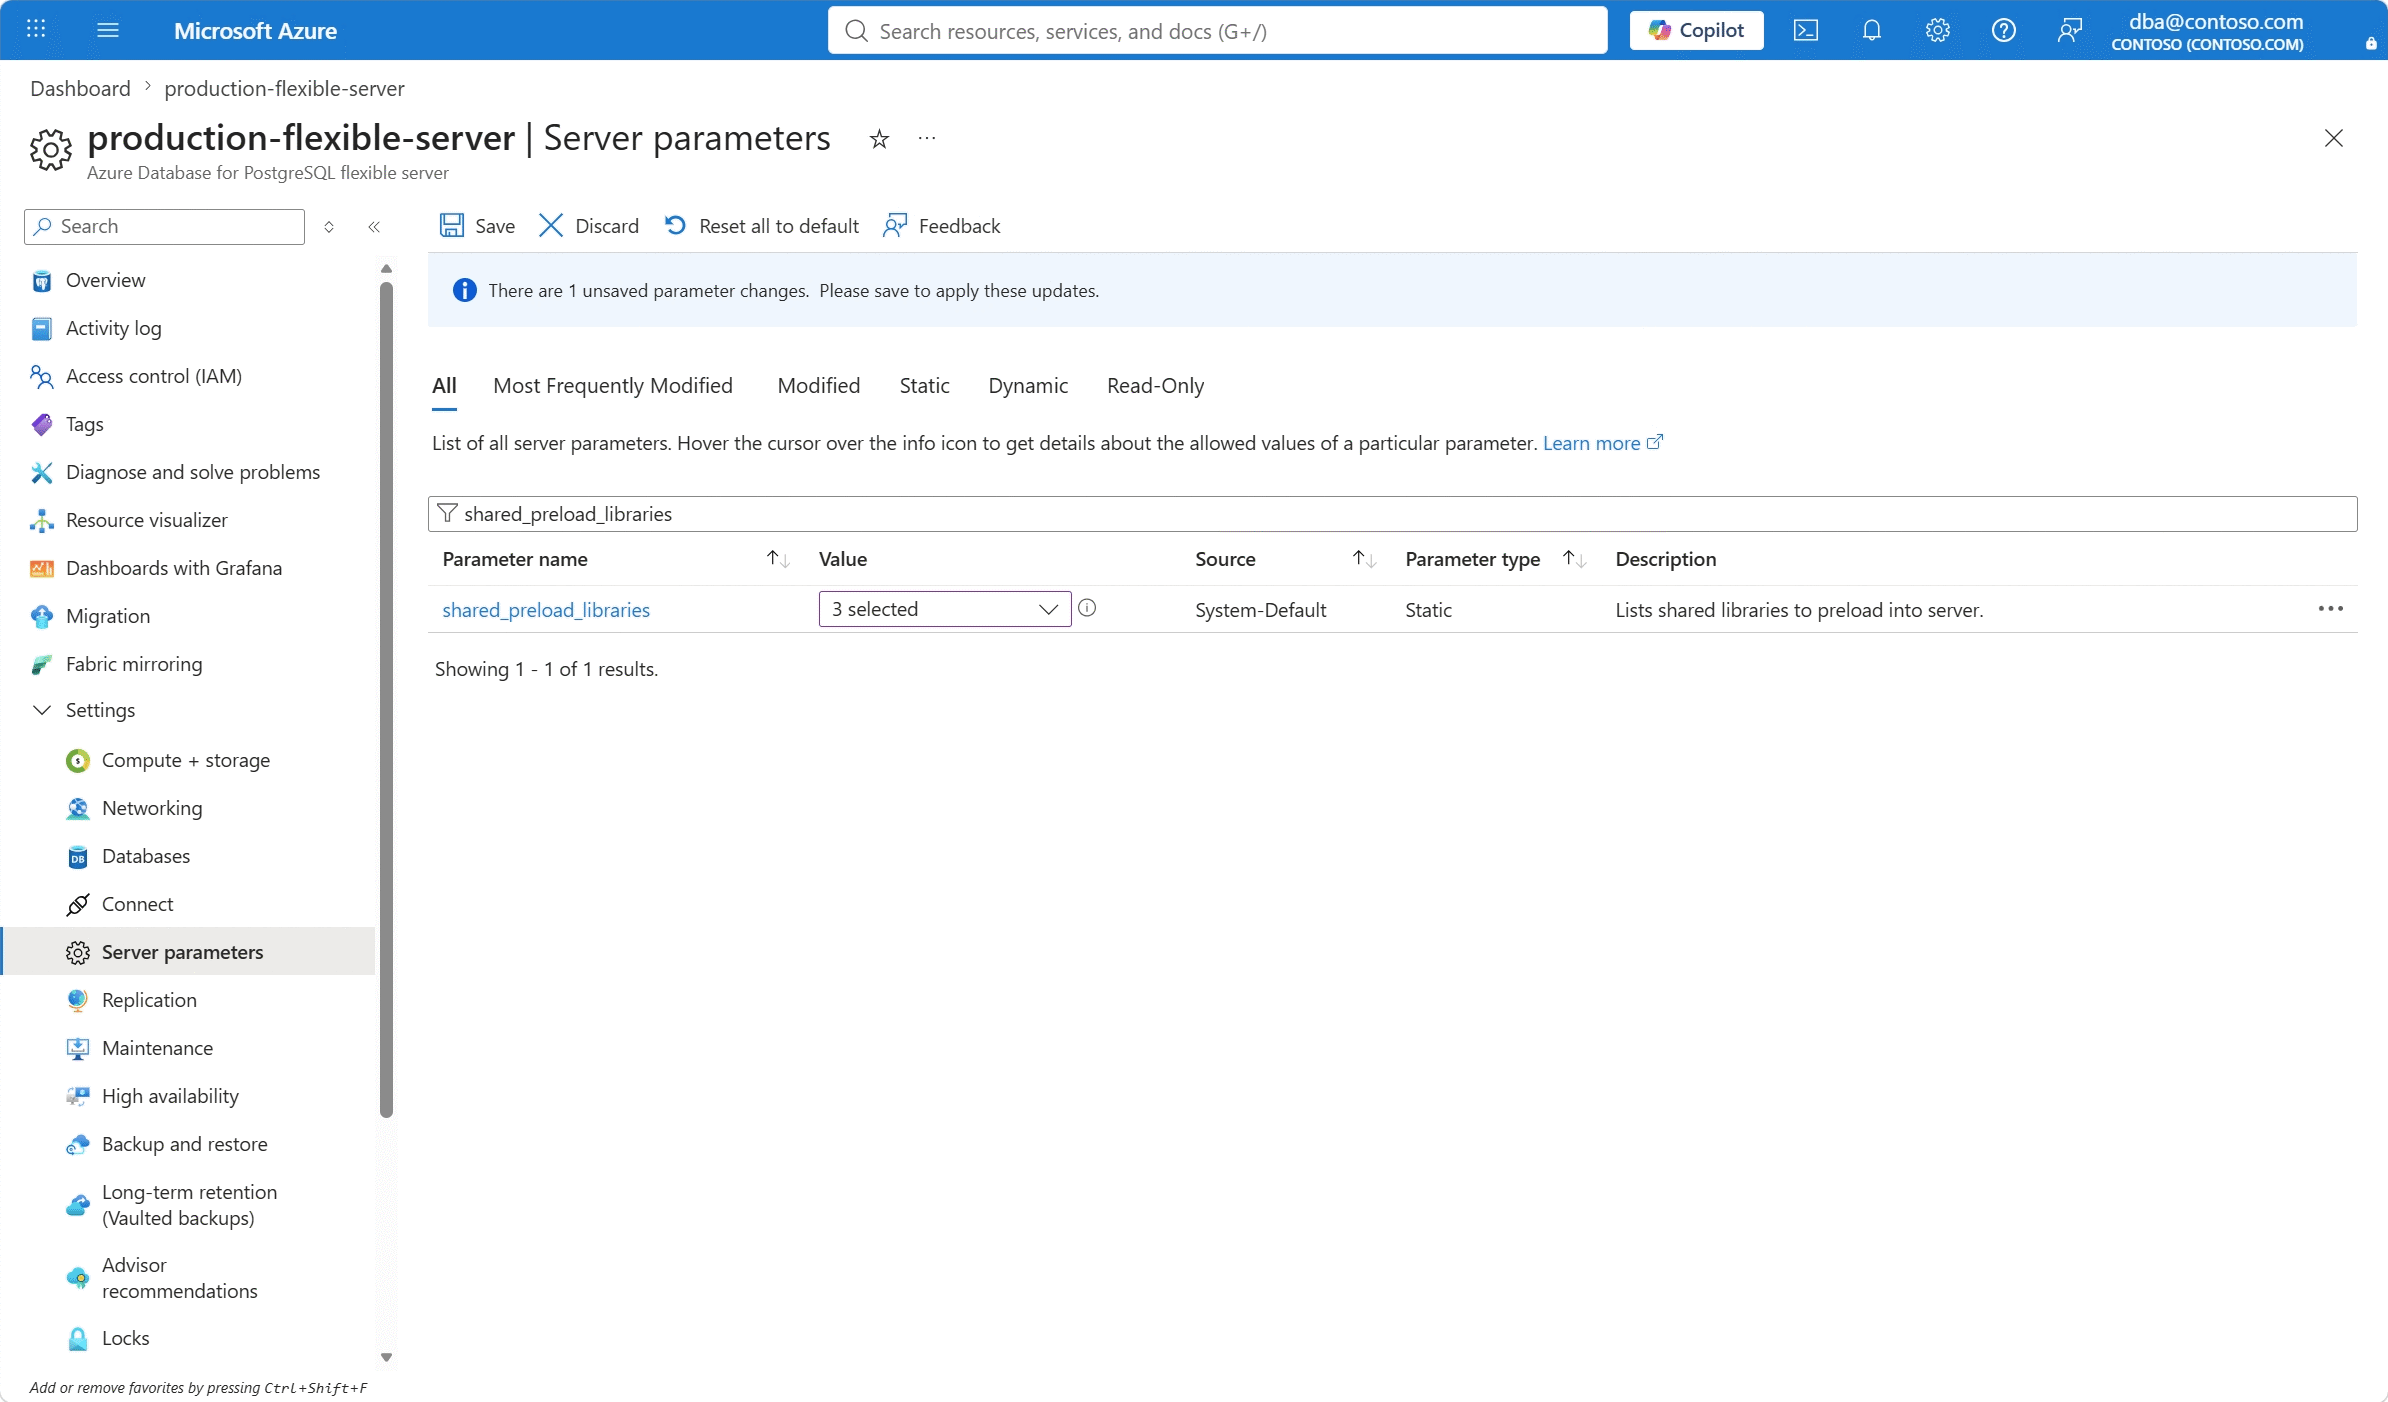Open the header feedback icon
This screenshot has width=2388, height=1402.
coord(2070,30)
